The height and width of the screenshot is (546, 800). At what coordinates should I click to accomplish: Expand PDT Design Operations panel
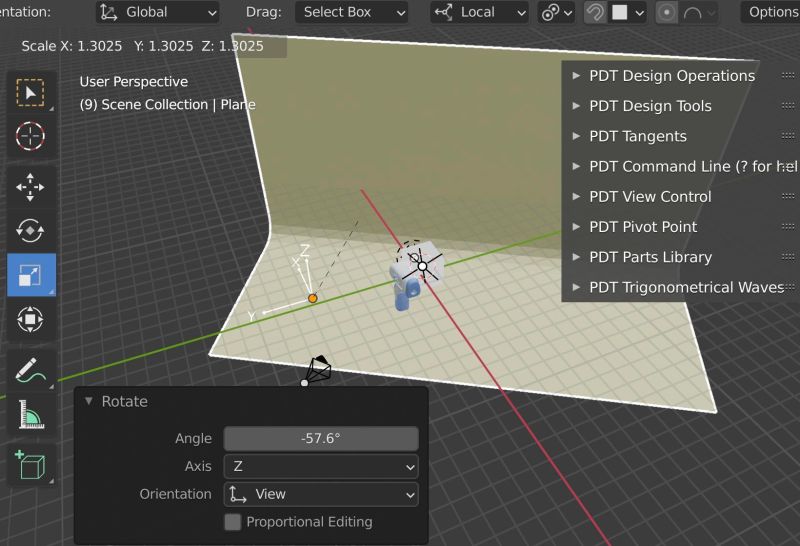click(x=671, y=76)
